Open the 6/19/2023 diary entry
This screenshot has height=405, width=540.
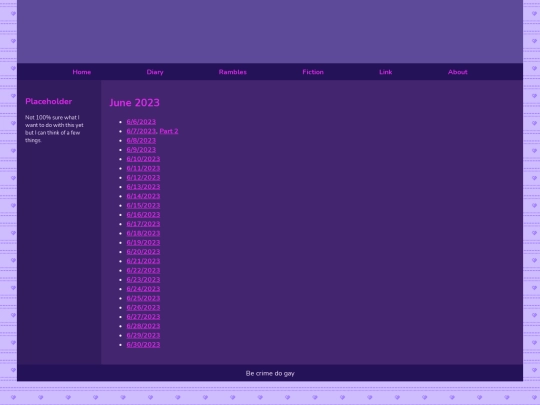(x=143, y=242)
